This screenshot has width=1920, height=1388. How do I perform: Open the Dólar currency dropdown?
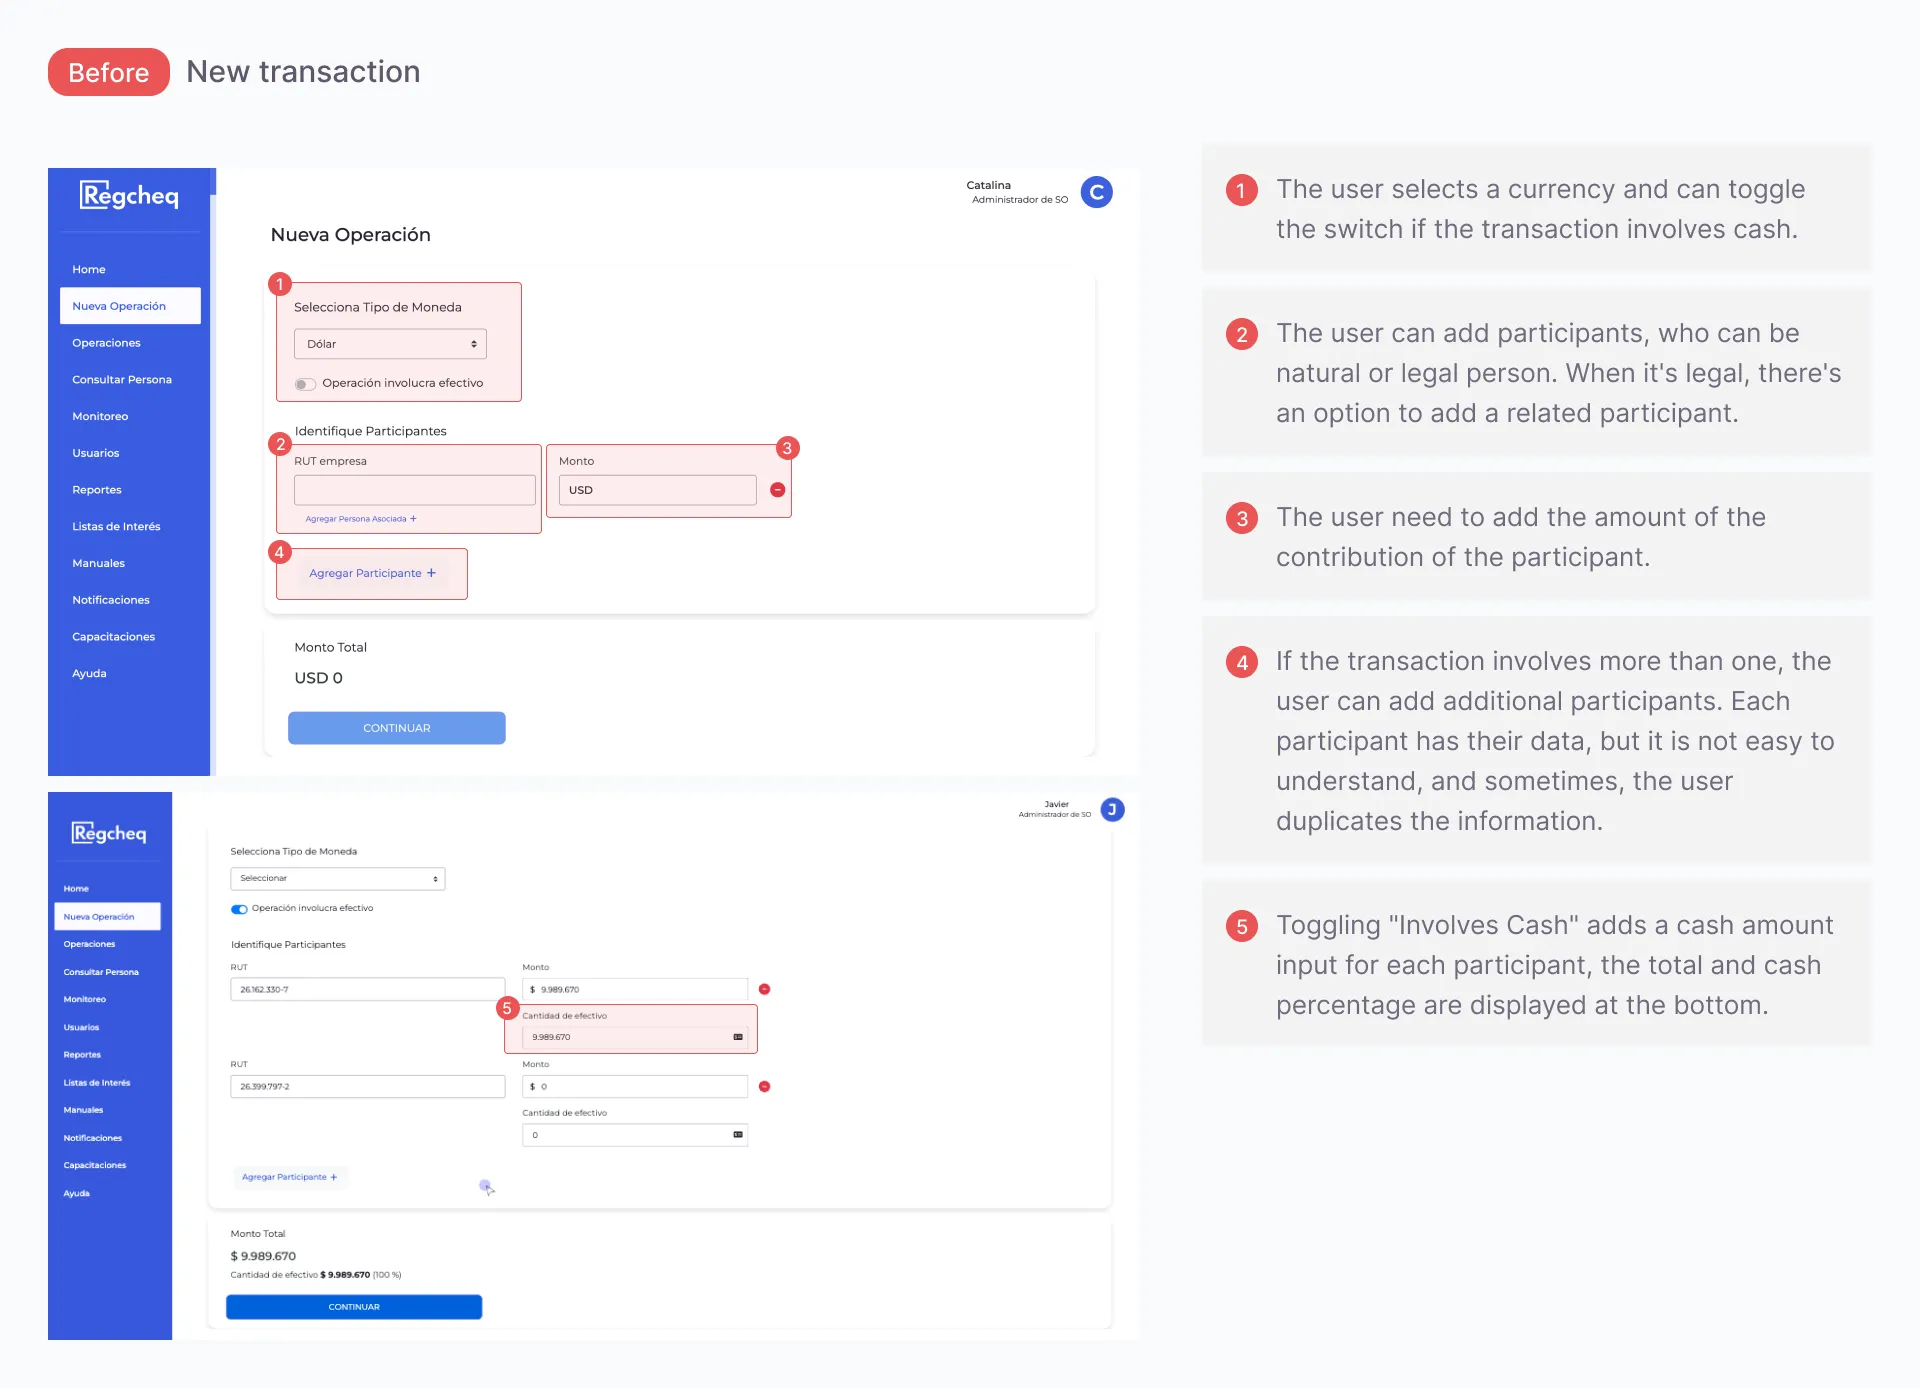click(x=390, y=344)
